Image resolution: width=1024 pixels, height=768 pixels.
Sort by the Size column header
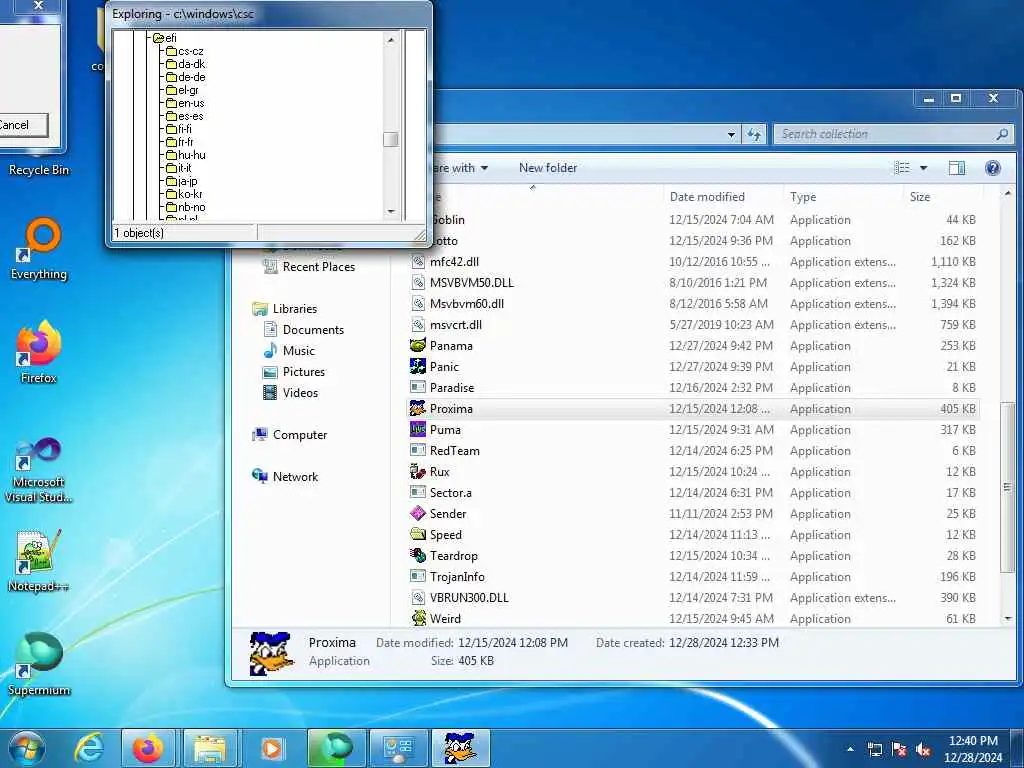pos(920,197)
